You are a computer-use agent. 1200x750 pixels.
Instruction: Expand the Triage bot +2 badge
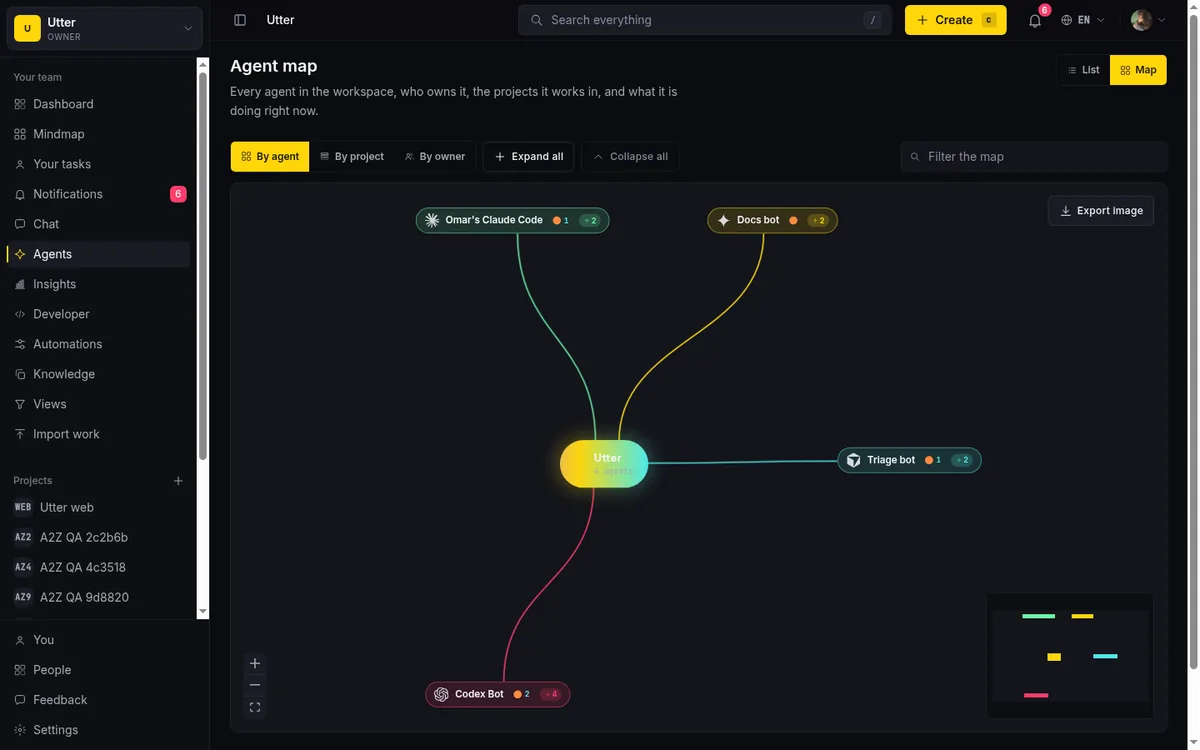(962, 460)
